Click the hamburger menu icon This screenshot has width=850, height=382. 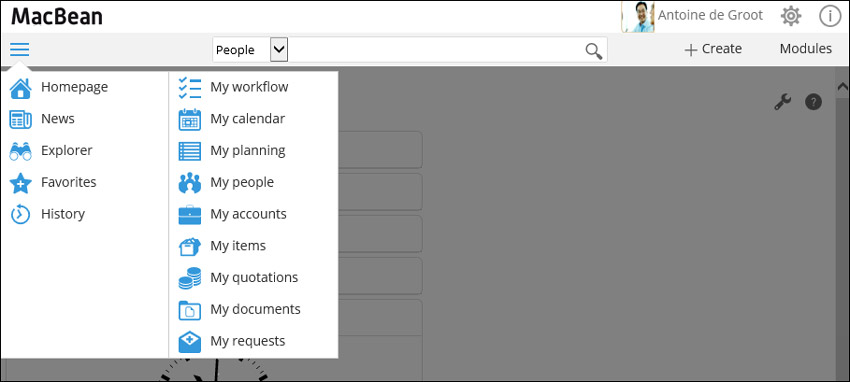pyautogui.click(x=20, y=49)
